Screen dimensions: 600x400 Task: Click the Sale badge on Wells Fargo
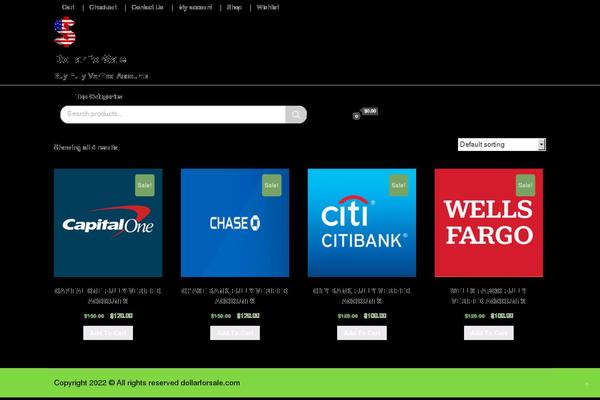525,185
